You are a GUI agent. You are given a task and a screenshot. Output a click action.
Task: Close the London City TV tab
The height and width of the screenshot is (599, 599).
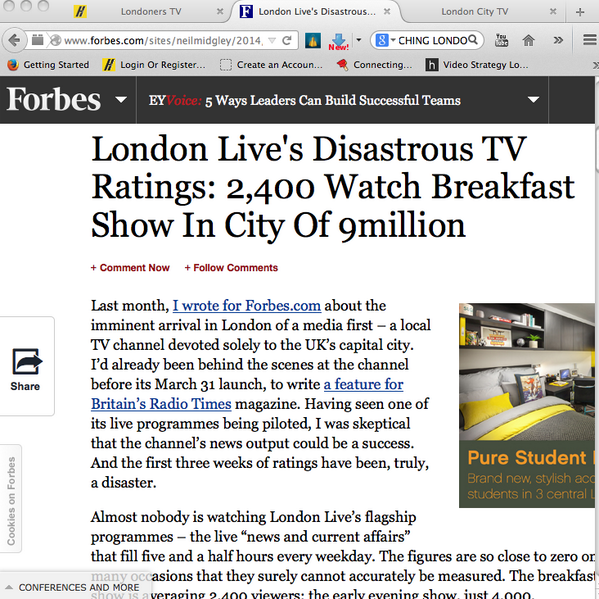pyautogui.click(x=553, y=11)
